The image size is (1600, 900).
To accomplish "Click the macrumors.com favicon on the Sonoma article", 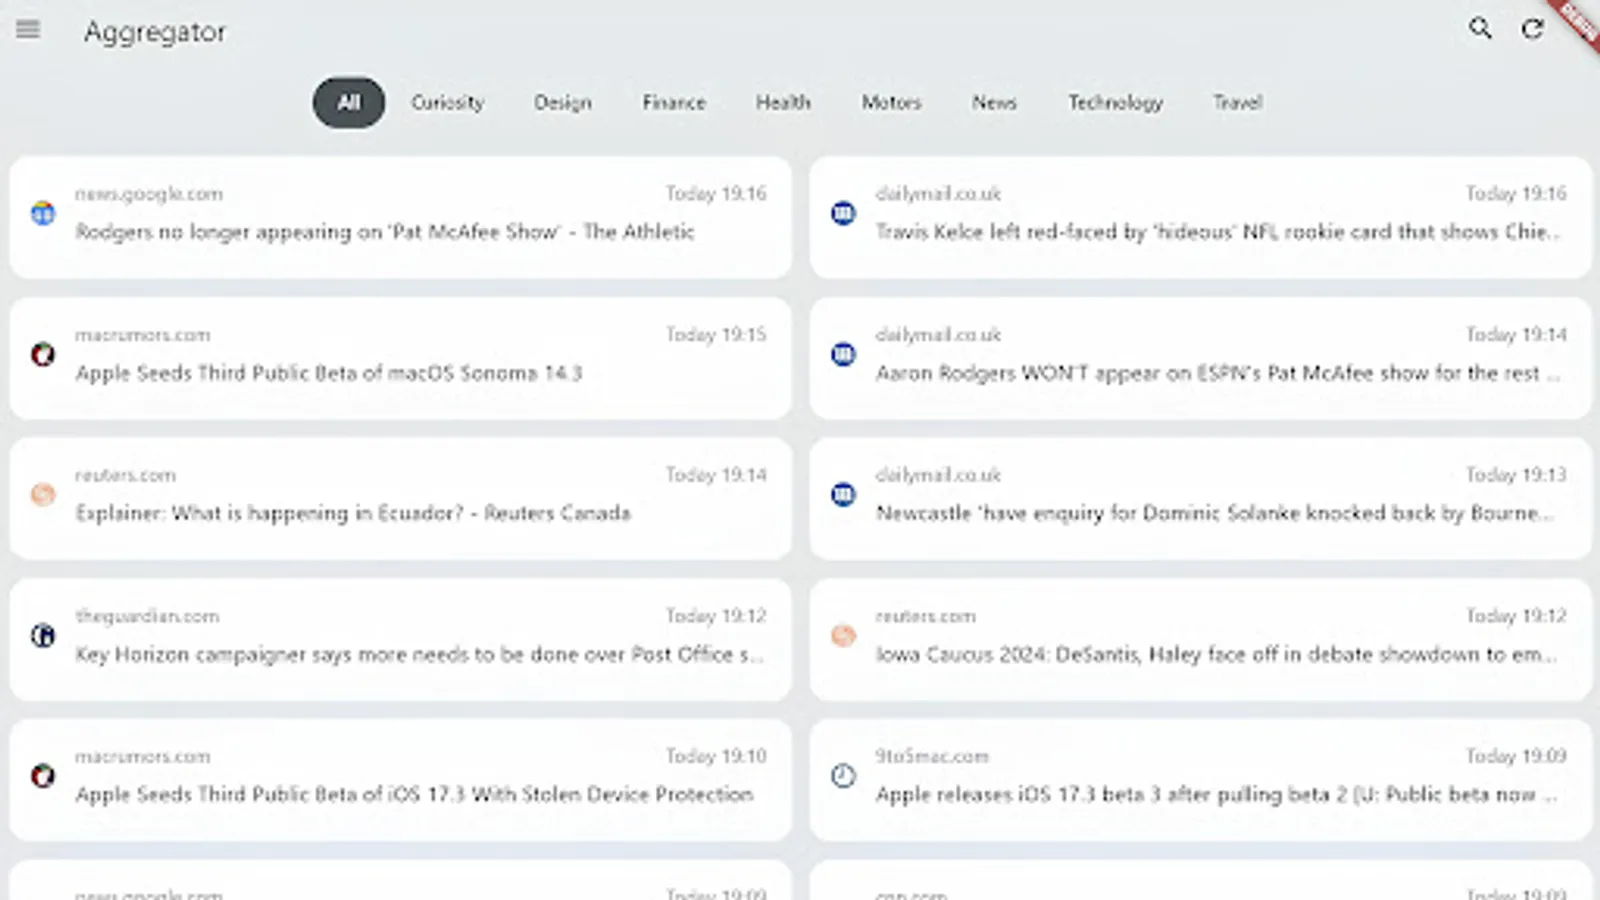I will point(42,354).
